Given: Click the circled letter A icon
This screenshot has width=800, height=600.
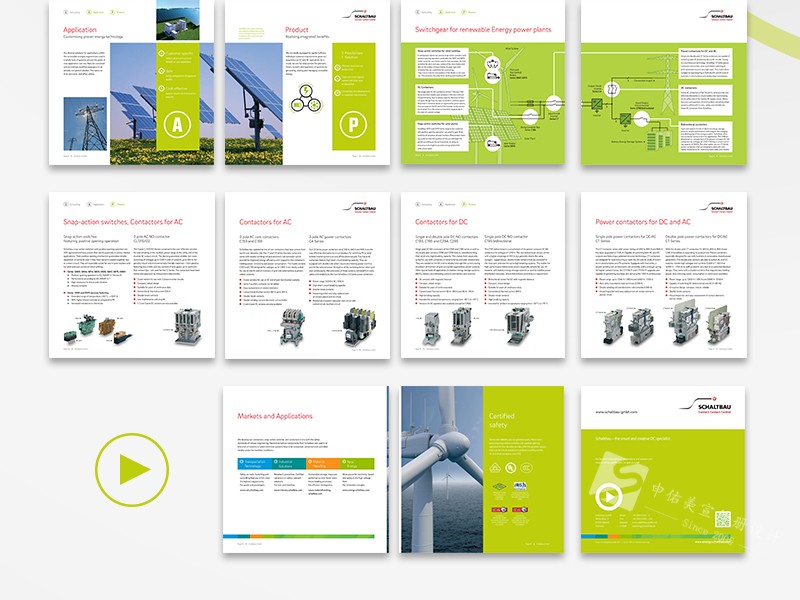Looking at the screenshot, I should (175, 124).
